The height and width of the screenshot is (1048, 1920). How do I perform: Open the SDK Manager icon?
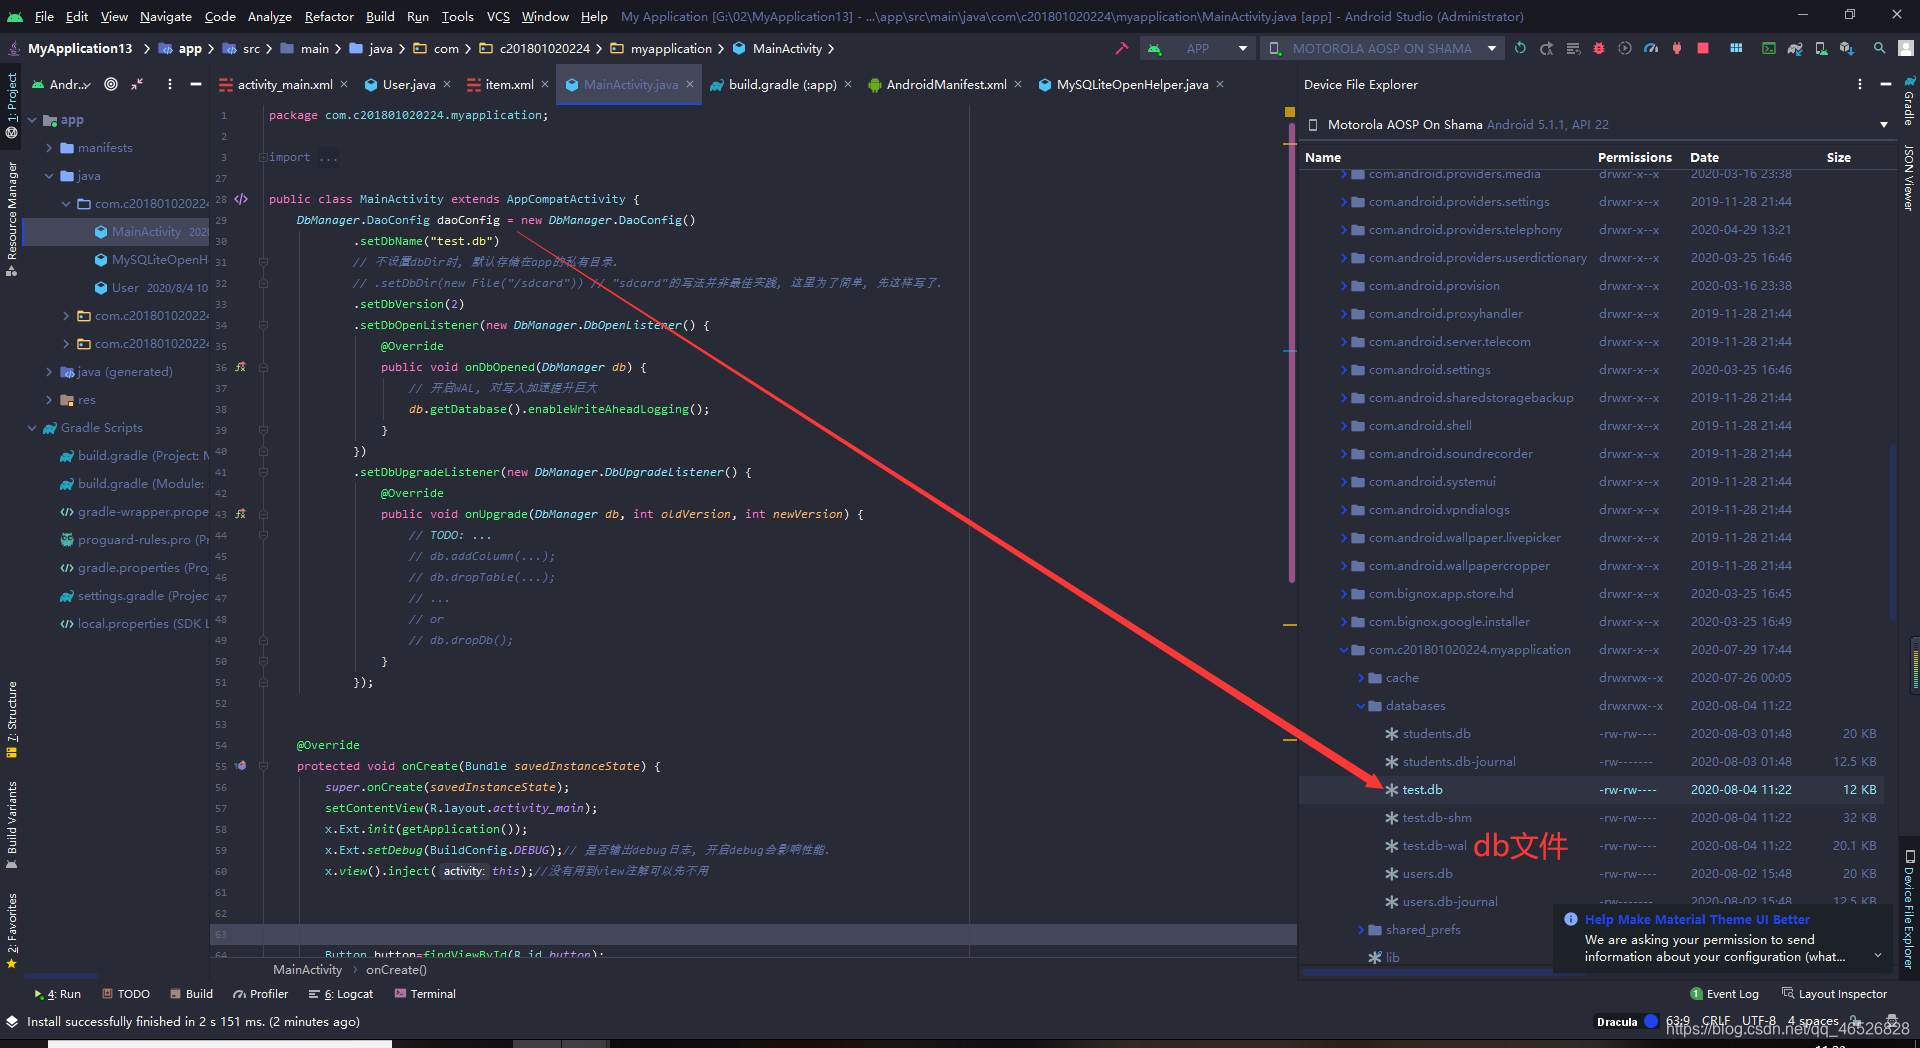(1846, 48)
